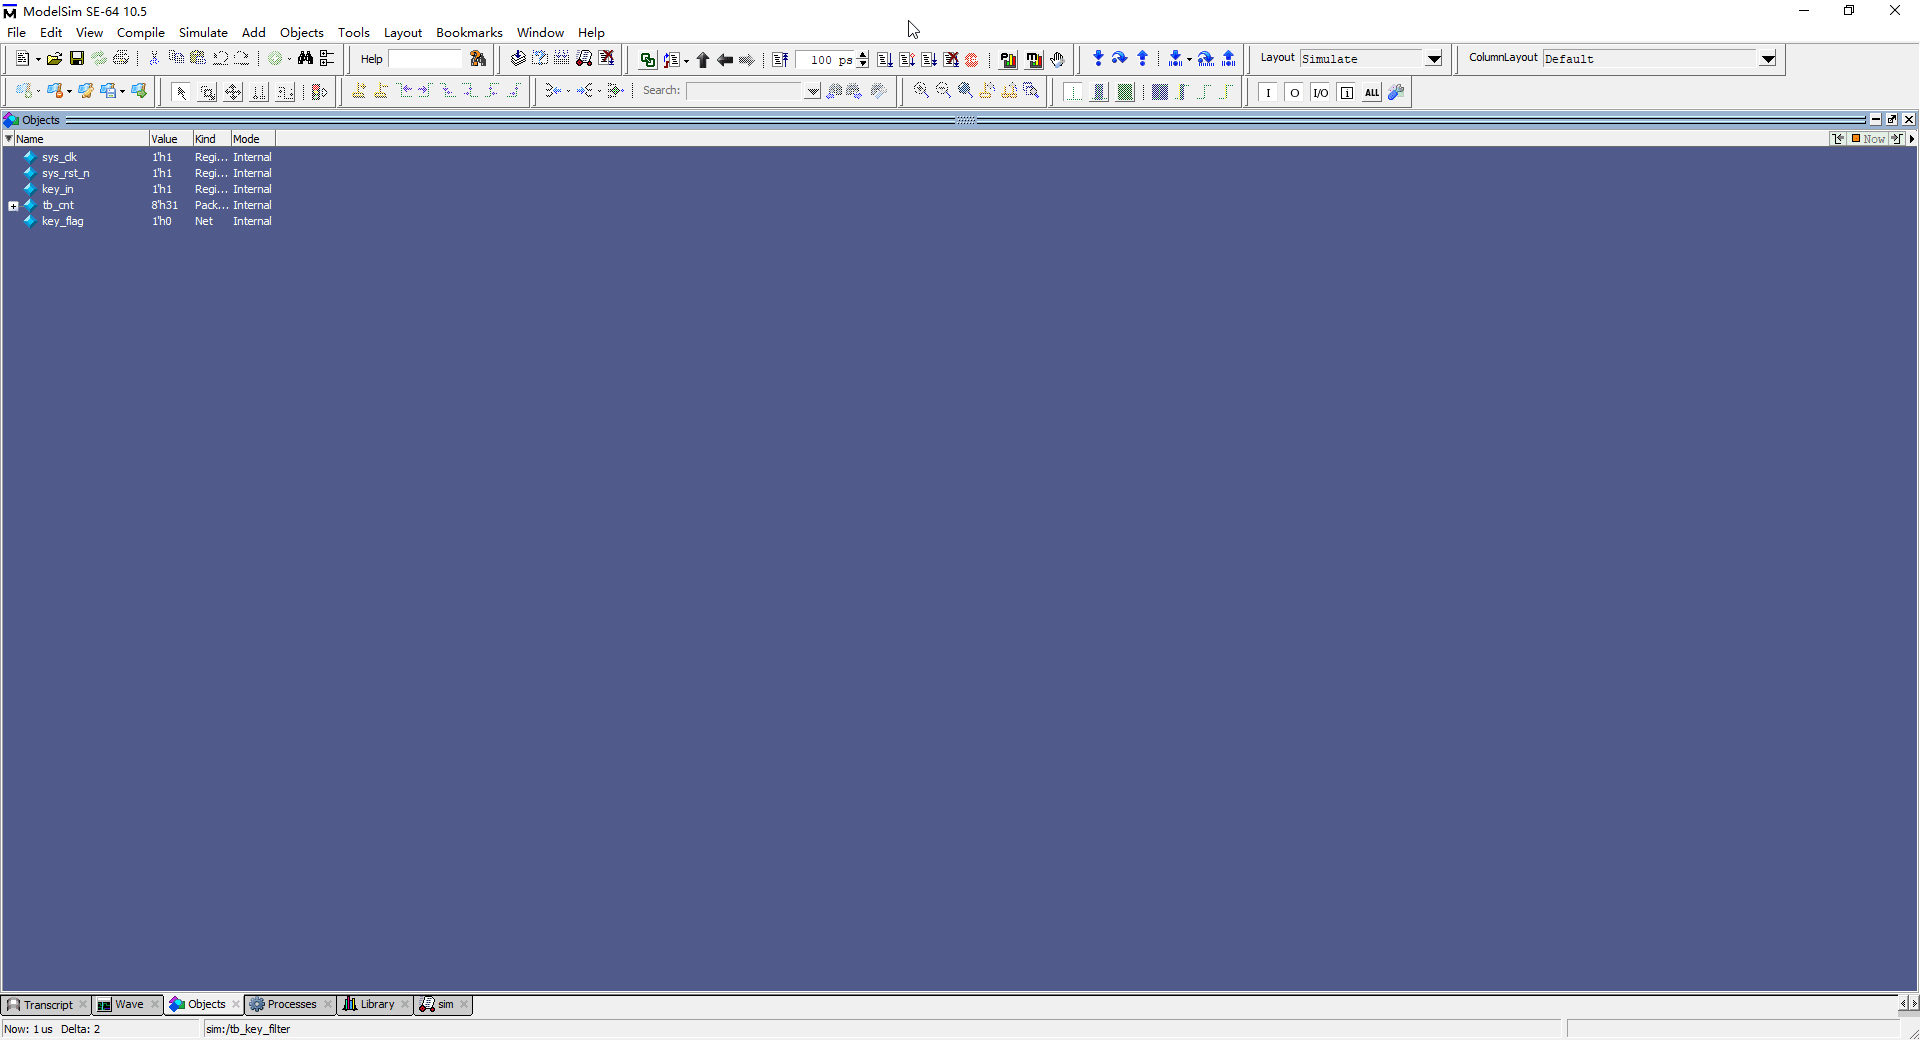Open a file with the Open icon
Screen dimensions: 1920x1040
54,59
